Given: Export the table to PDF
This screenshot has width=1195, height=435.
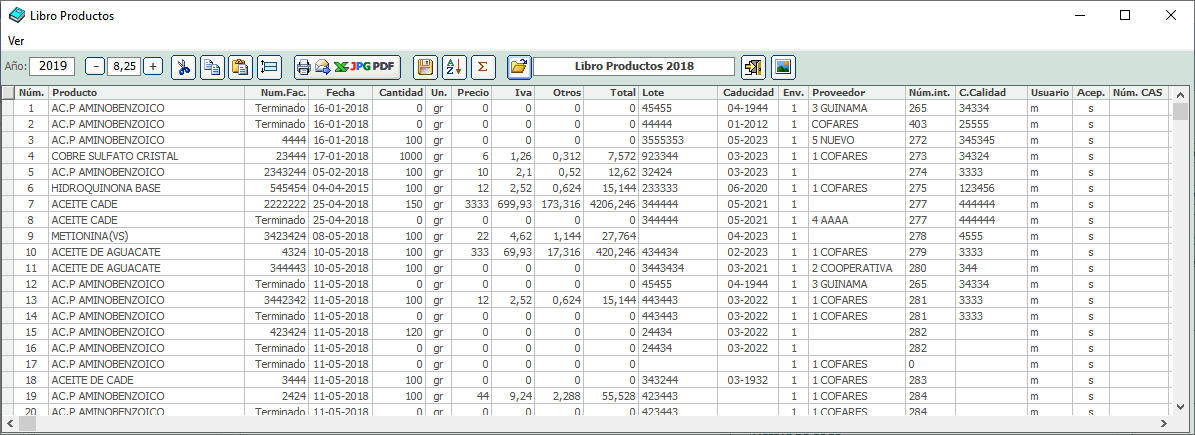Looking at the screenshot, I should tap(383, 67).
